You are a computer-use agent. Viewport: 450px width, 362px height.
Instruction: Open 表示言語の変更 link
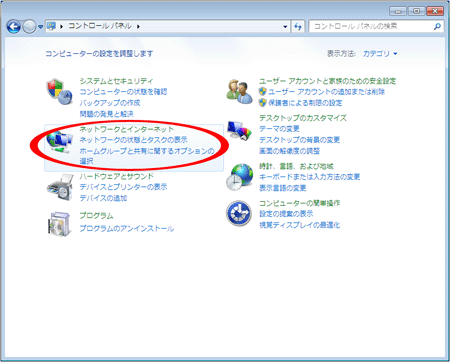pyautogui.click(x=283, y=188)
